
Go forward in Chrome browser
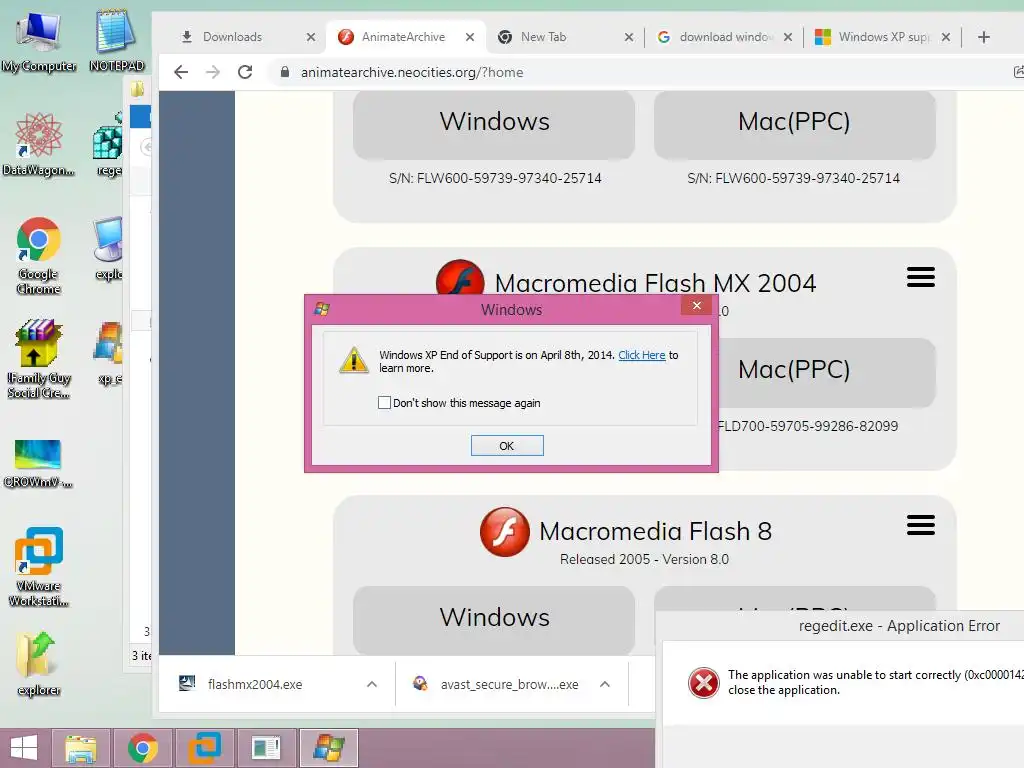pyautogui.click(x=213, y=72)
